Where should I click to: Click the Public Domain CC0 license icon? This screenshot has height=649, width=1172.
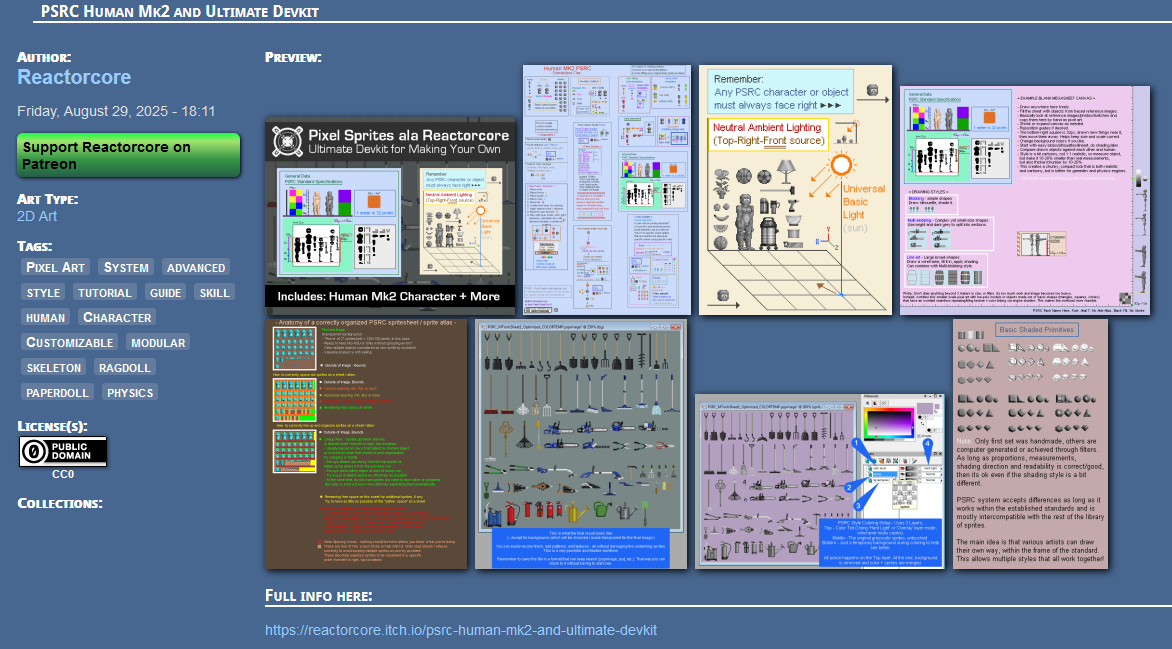click(x=63, y=452)
